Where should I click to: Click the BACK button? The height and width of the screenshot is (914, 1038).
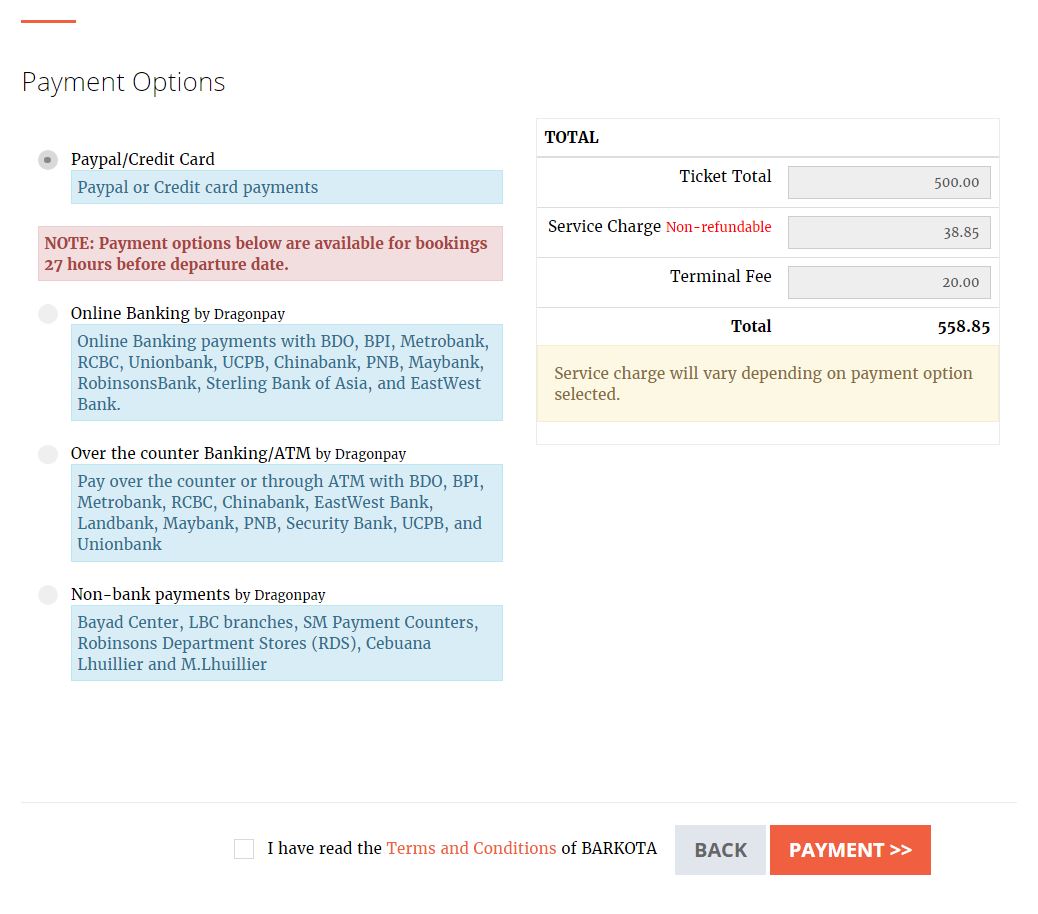pyautogui.click(x=720, y=850)
